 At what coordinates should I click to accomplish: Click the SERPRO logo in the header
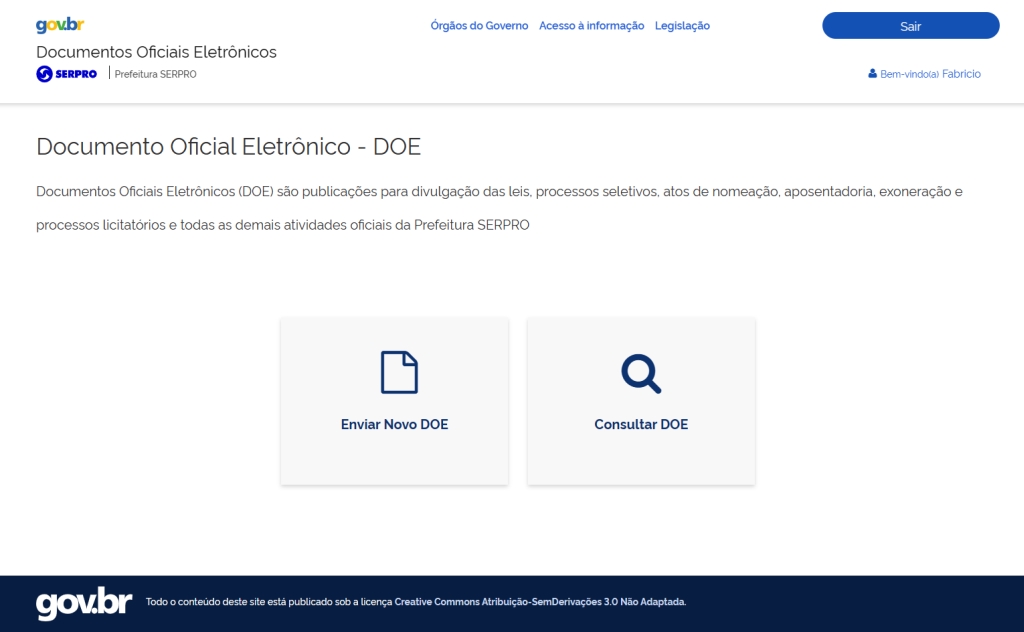[x=66, y=73]
